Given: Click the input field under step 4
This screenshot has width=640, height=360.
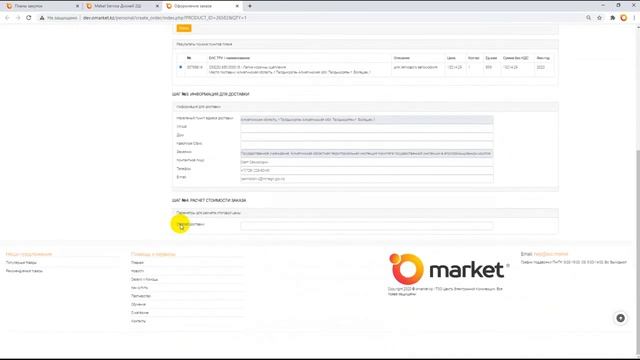Looking at the screenshot, I should [x=367, y=225].
